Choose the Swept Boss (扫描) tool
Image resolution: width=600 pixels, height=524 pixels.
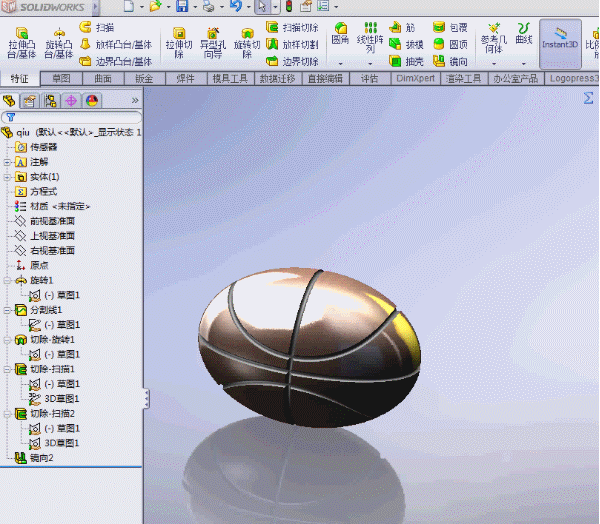pos(97,28)
